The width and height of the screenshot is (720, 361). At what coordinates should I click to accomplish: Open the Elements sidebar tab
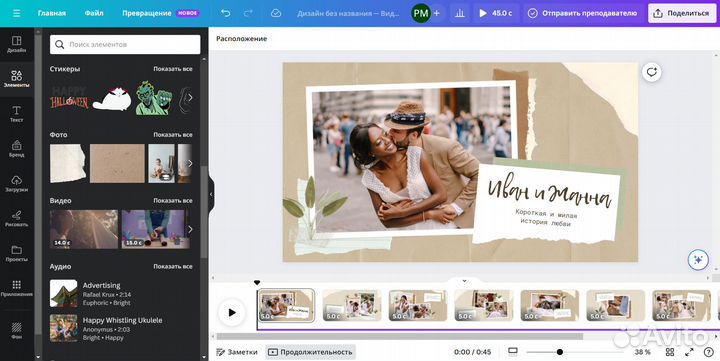[17, 79]
